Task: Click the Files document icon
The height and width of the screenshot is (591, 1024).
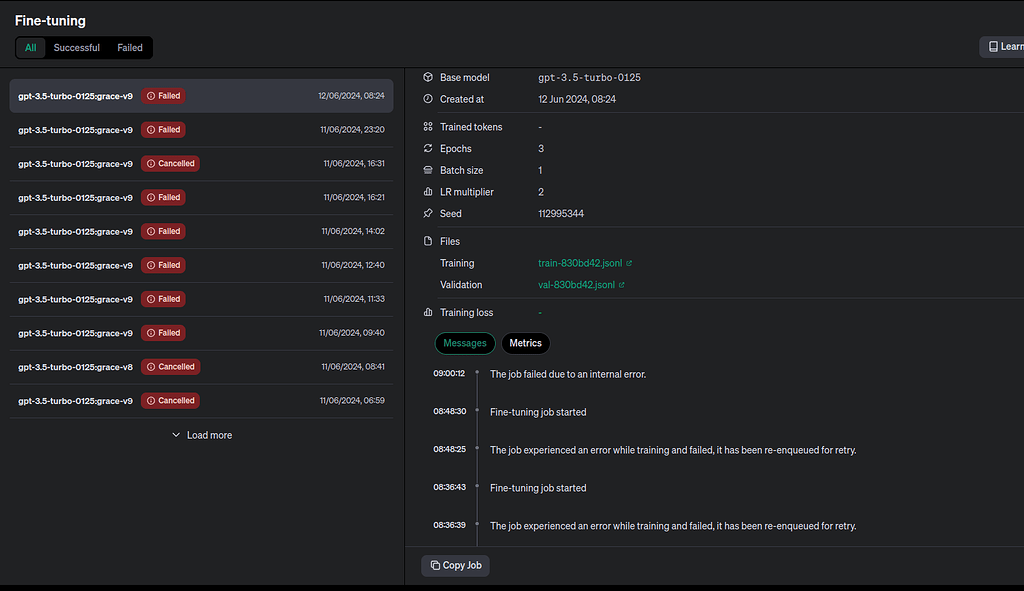Action: pyautogui.click(x=429, y=241)
